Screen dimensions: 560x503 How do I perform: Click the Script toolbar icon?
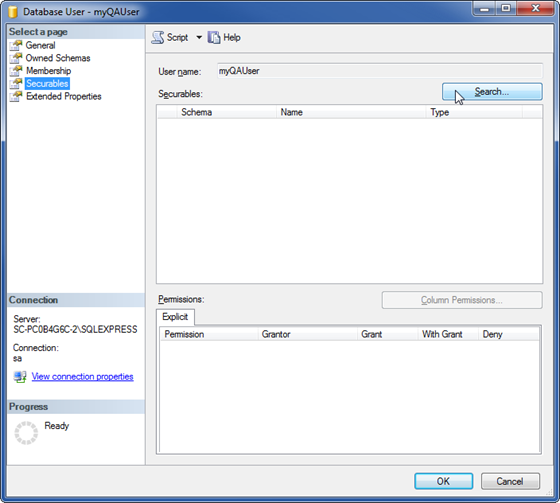click(x=158, y=38)
